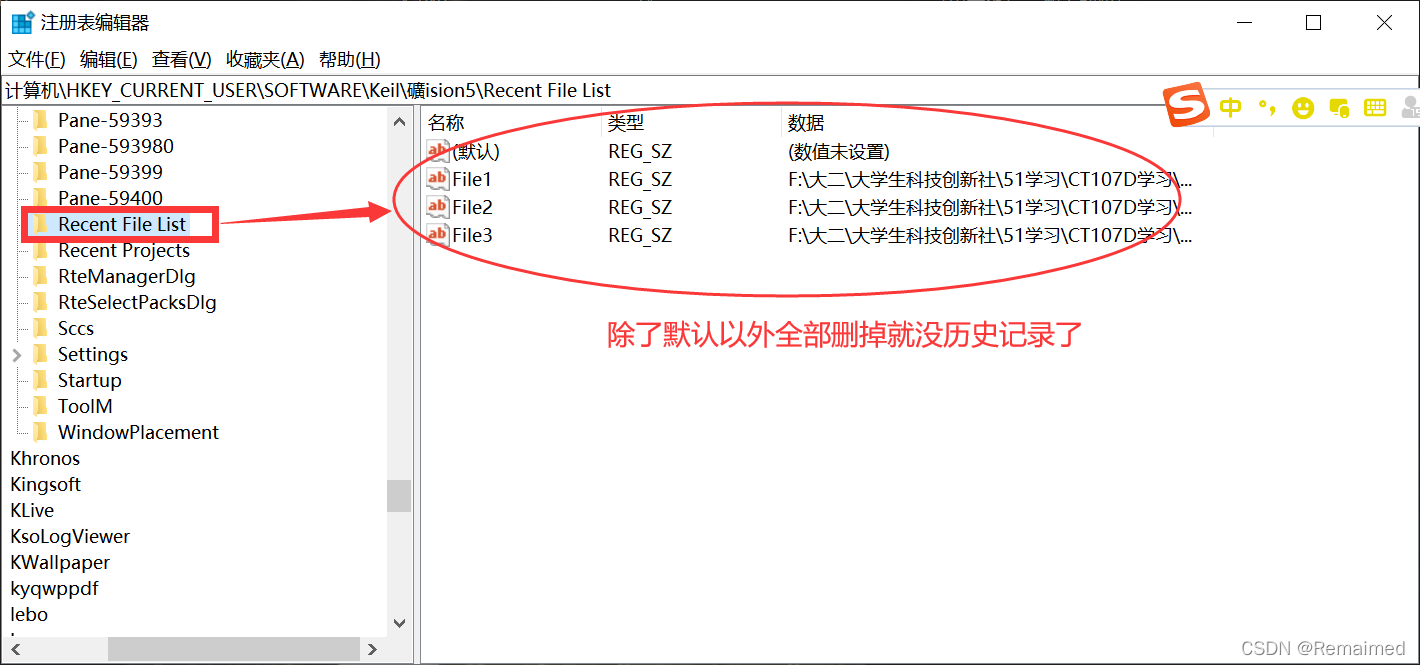The height and width of the screenshot is (665, 1420).
Task: Click the File3 data path cell
Action: point(990,235)
